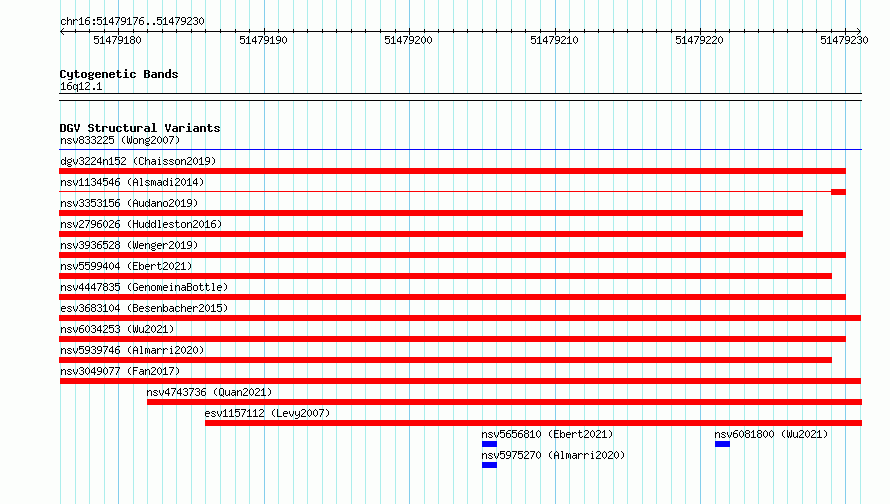This screenshot has width=890, height=504.
Task: Click the thin blue nsv833225 variant line
Action: (x=460, y=150)
